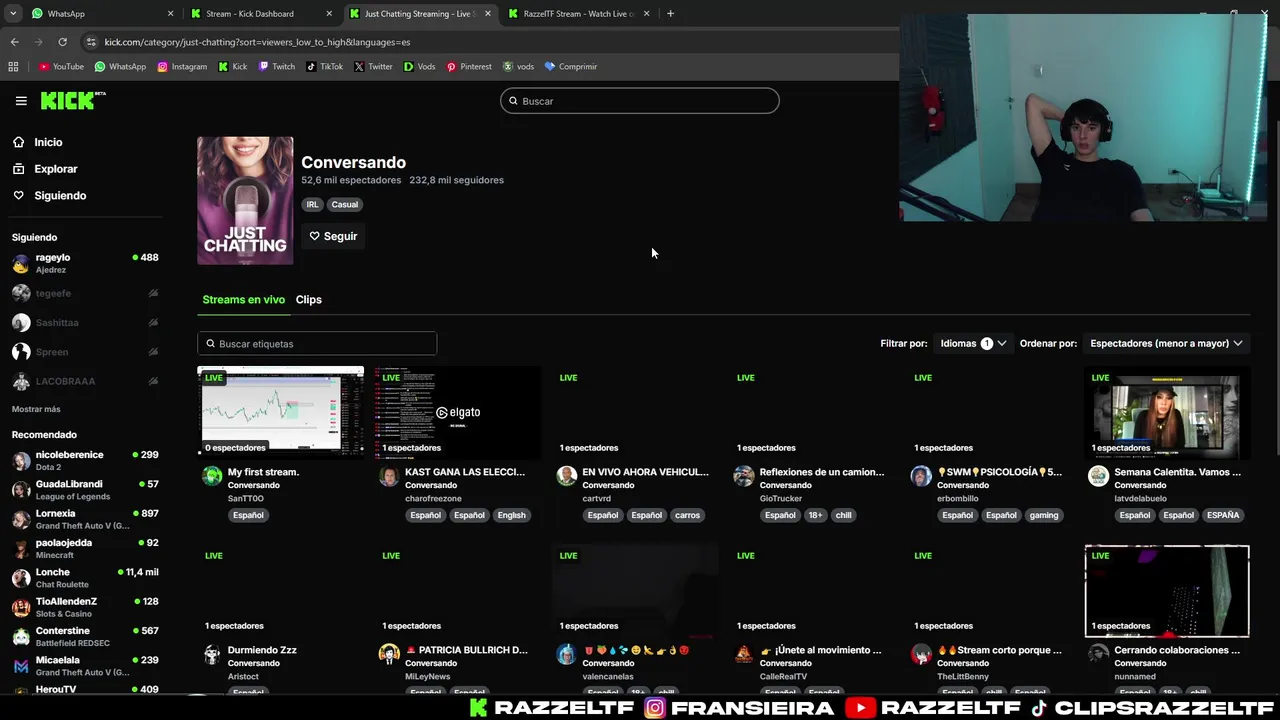Click carros tag under cartvrd stream
Screen dimensions: 1280x720
point(687,515)
